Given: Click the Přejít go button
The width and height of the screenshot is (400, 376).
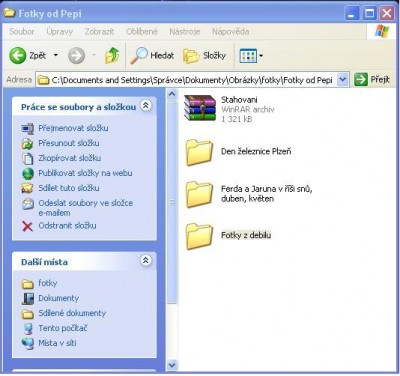Looking at the screenshot, I should pos(372,80).
